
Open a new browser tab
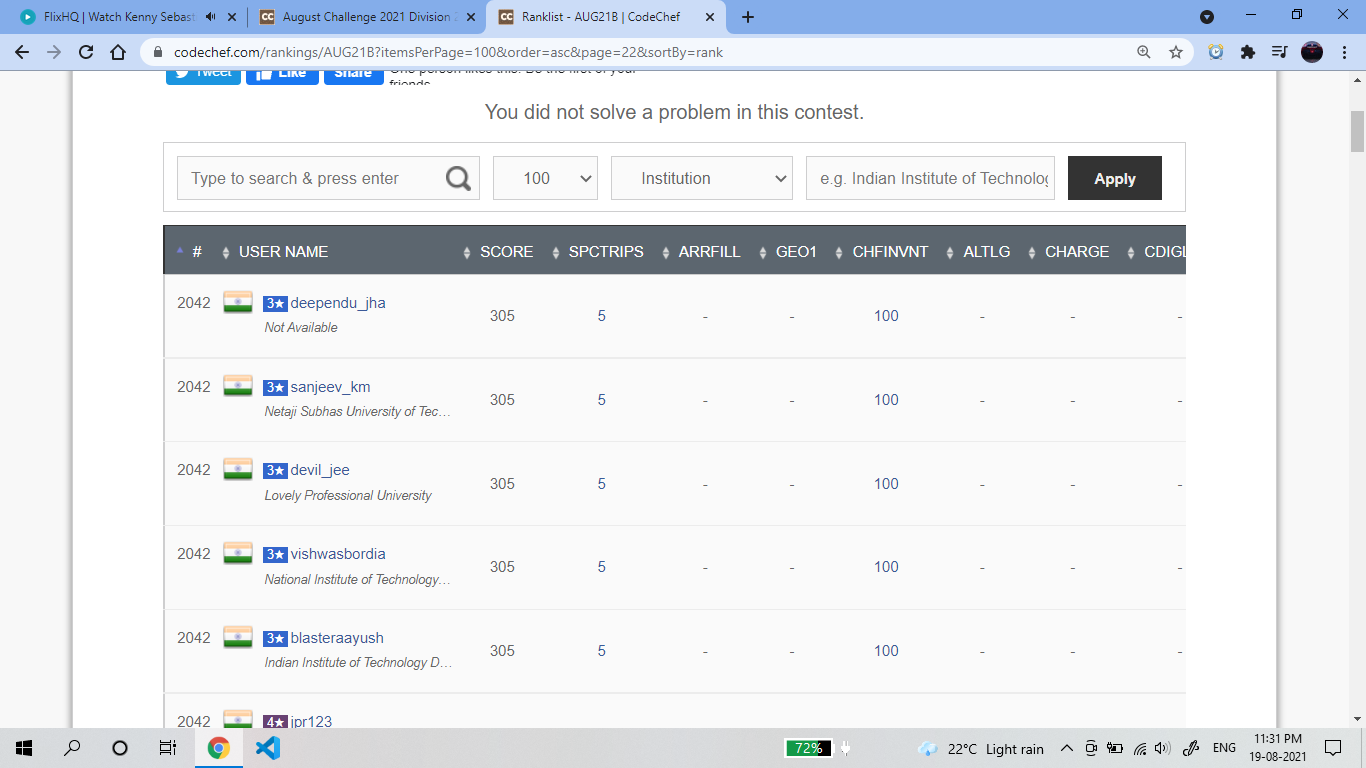pos(748,17)
